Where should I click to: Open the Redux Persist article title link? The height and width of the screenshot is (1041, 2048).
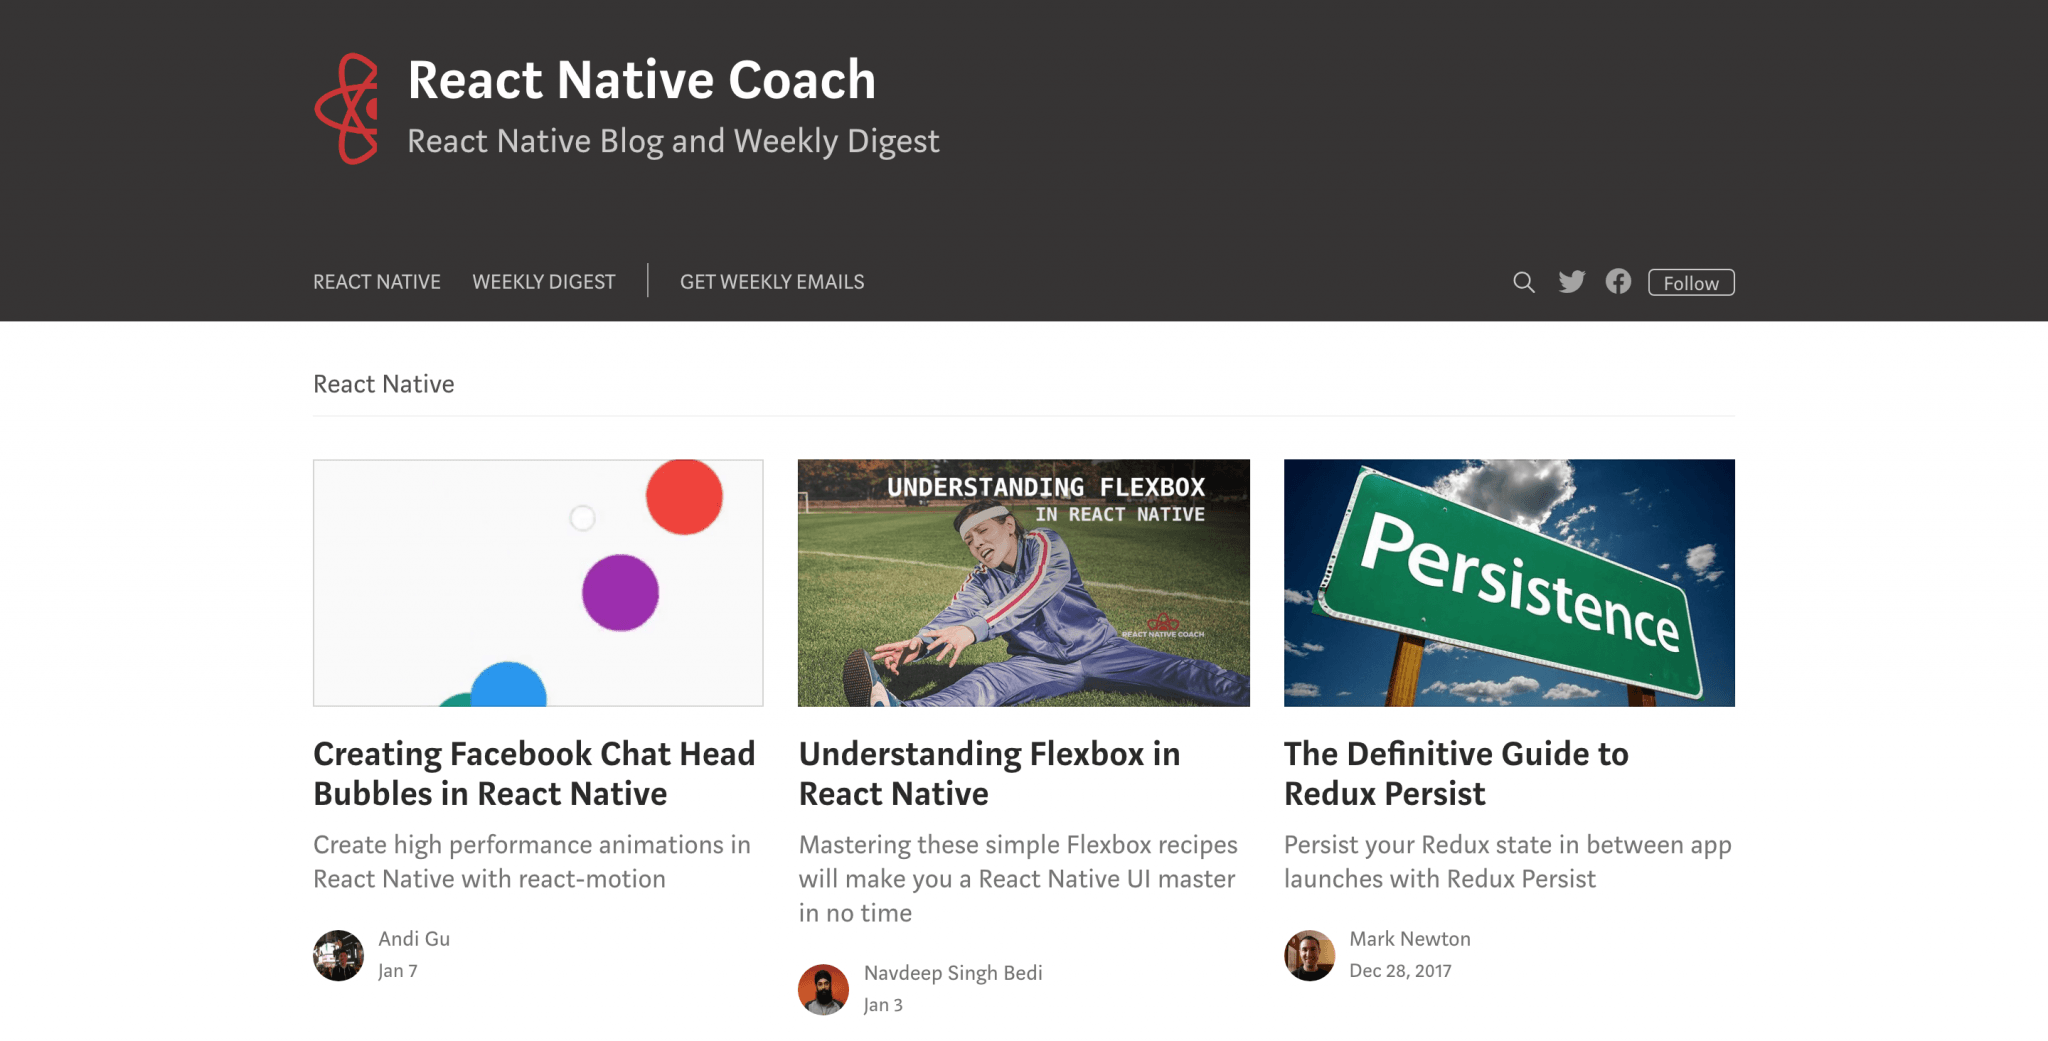coord(1455,774)
